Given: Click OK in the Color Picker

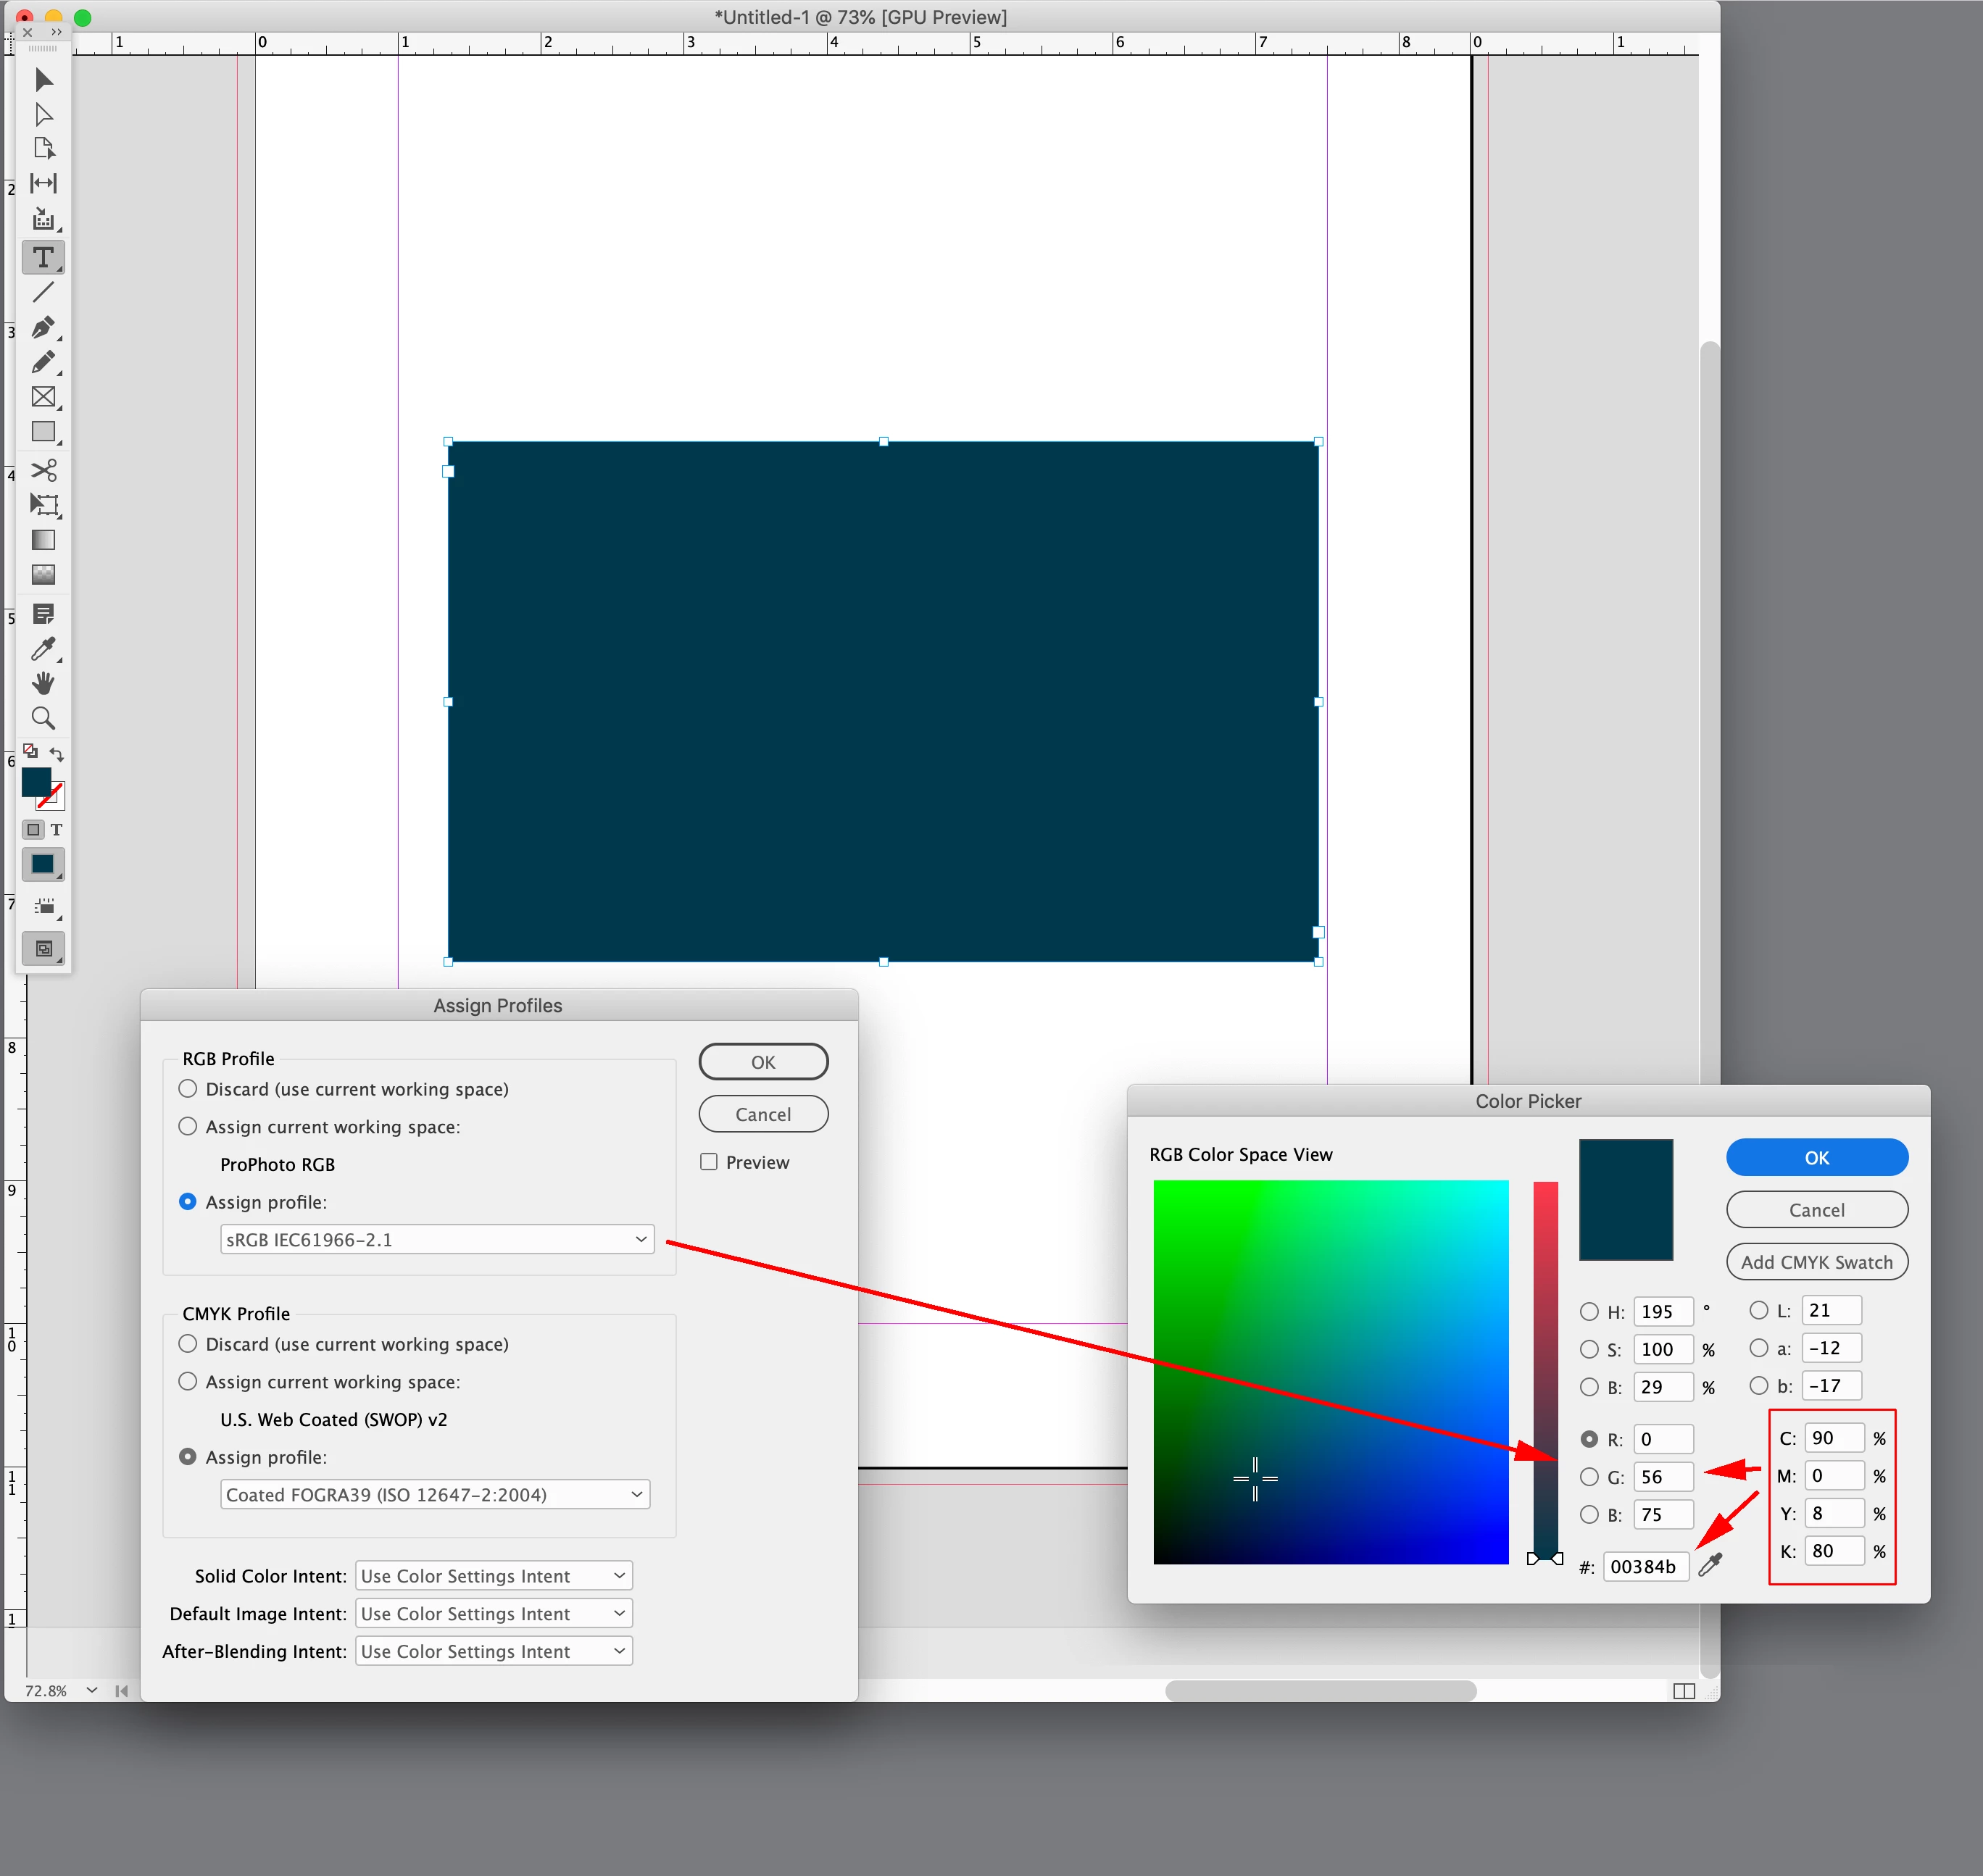Looking at the screenshot, I should pyautogui.click(x=1816, y=1157).
